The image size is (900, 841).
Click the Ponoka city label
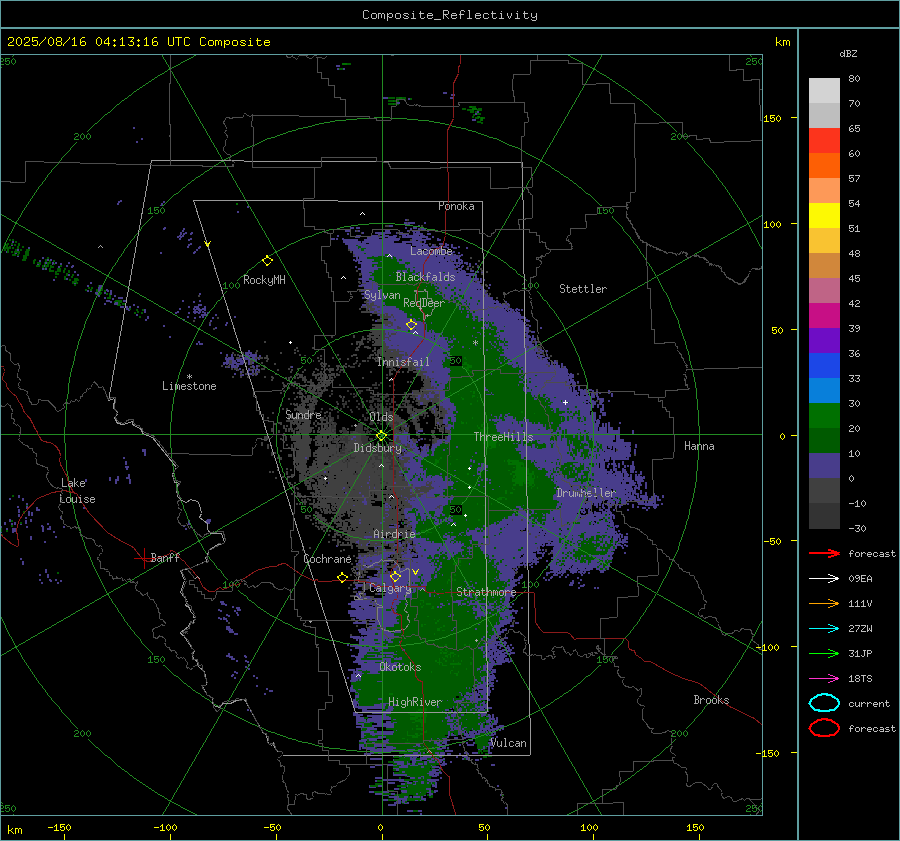[456, 206]
